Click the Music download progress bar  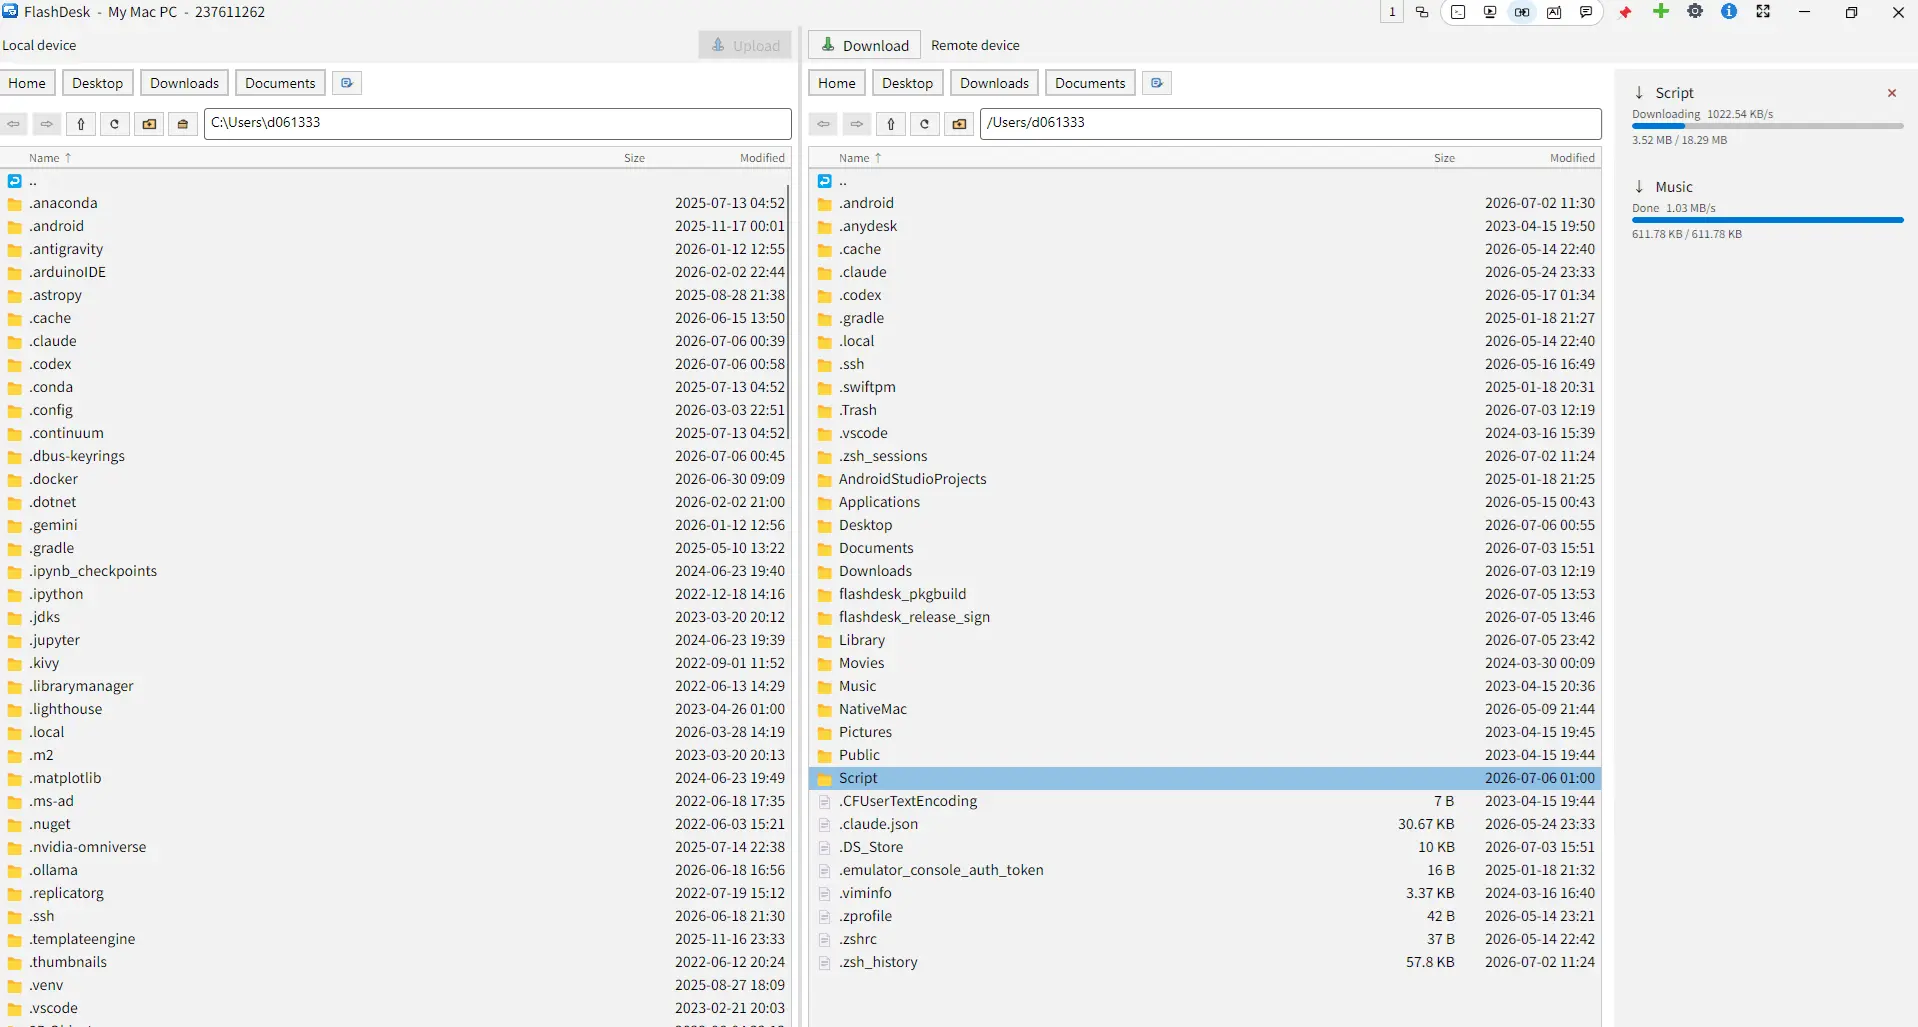point(1767,220)
